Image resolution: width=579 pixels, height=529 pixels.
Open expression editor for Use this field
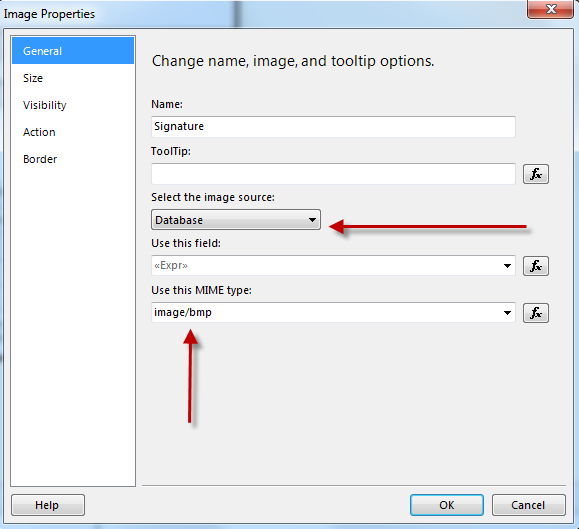tap(535, 266)
